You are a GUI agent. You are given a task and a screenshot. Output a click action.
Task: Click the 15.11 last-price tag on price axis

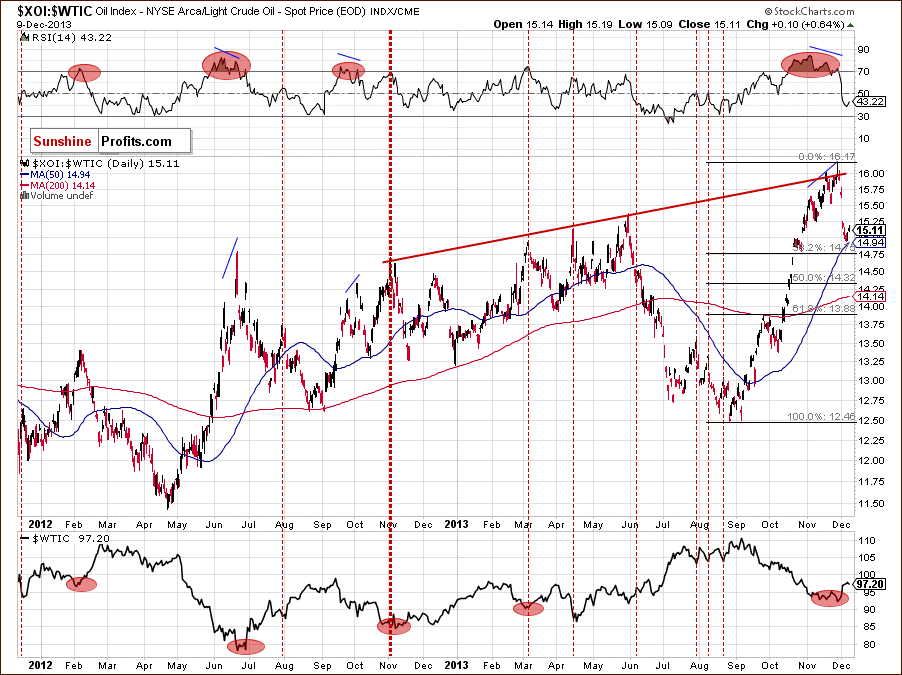coord(870,230)
